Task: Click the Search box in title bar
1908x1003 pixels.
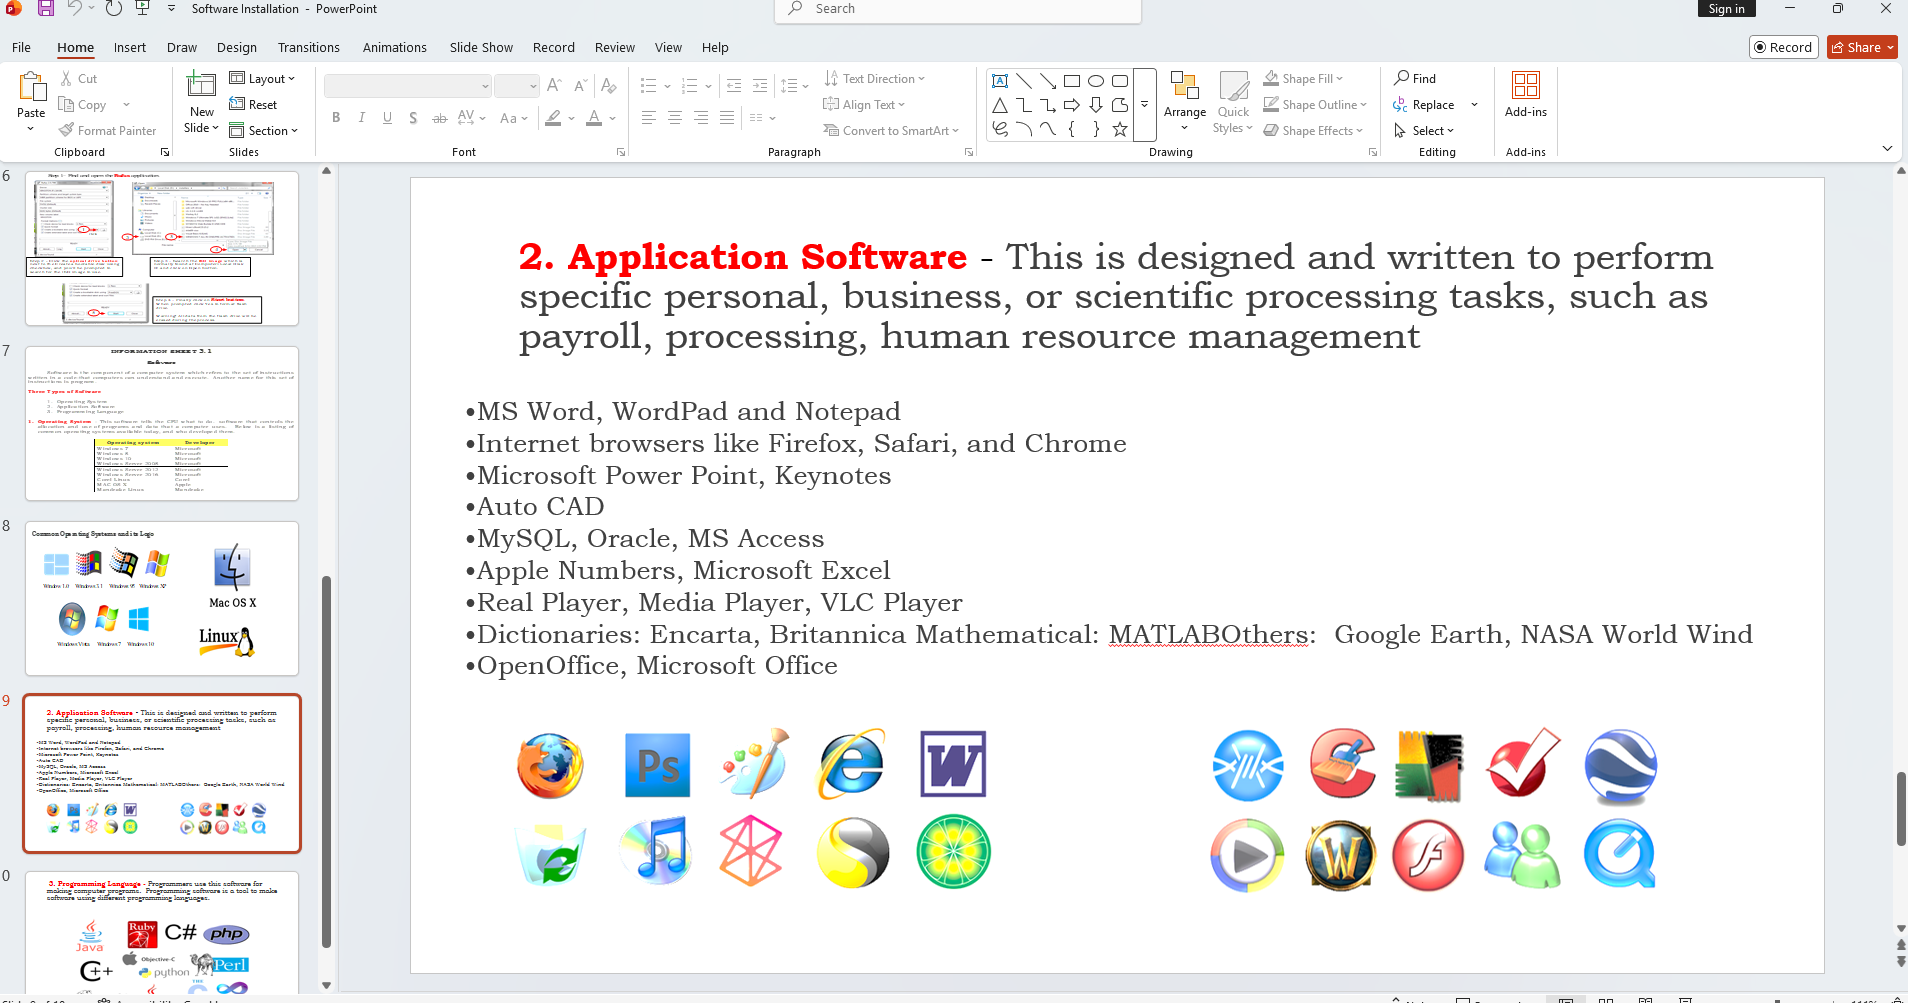Action: [958, 10]
